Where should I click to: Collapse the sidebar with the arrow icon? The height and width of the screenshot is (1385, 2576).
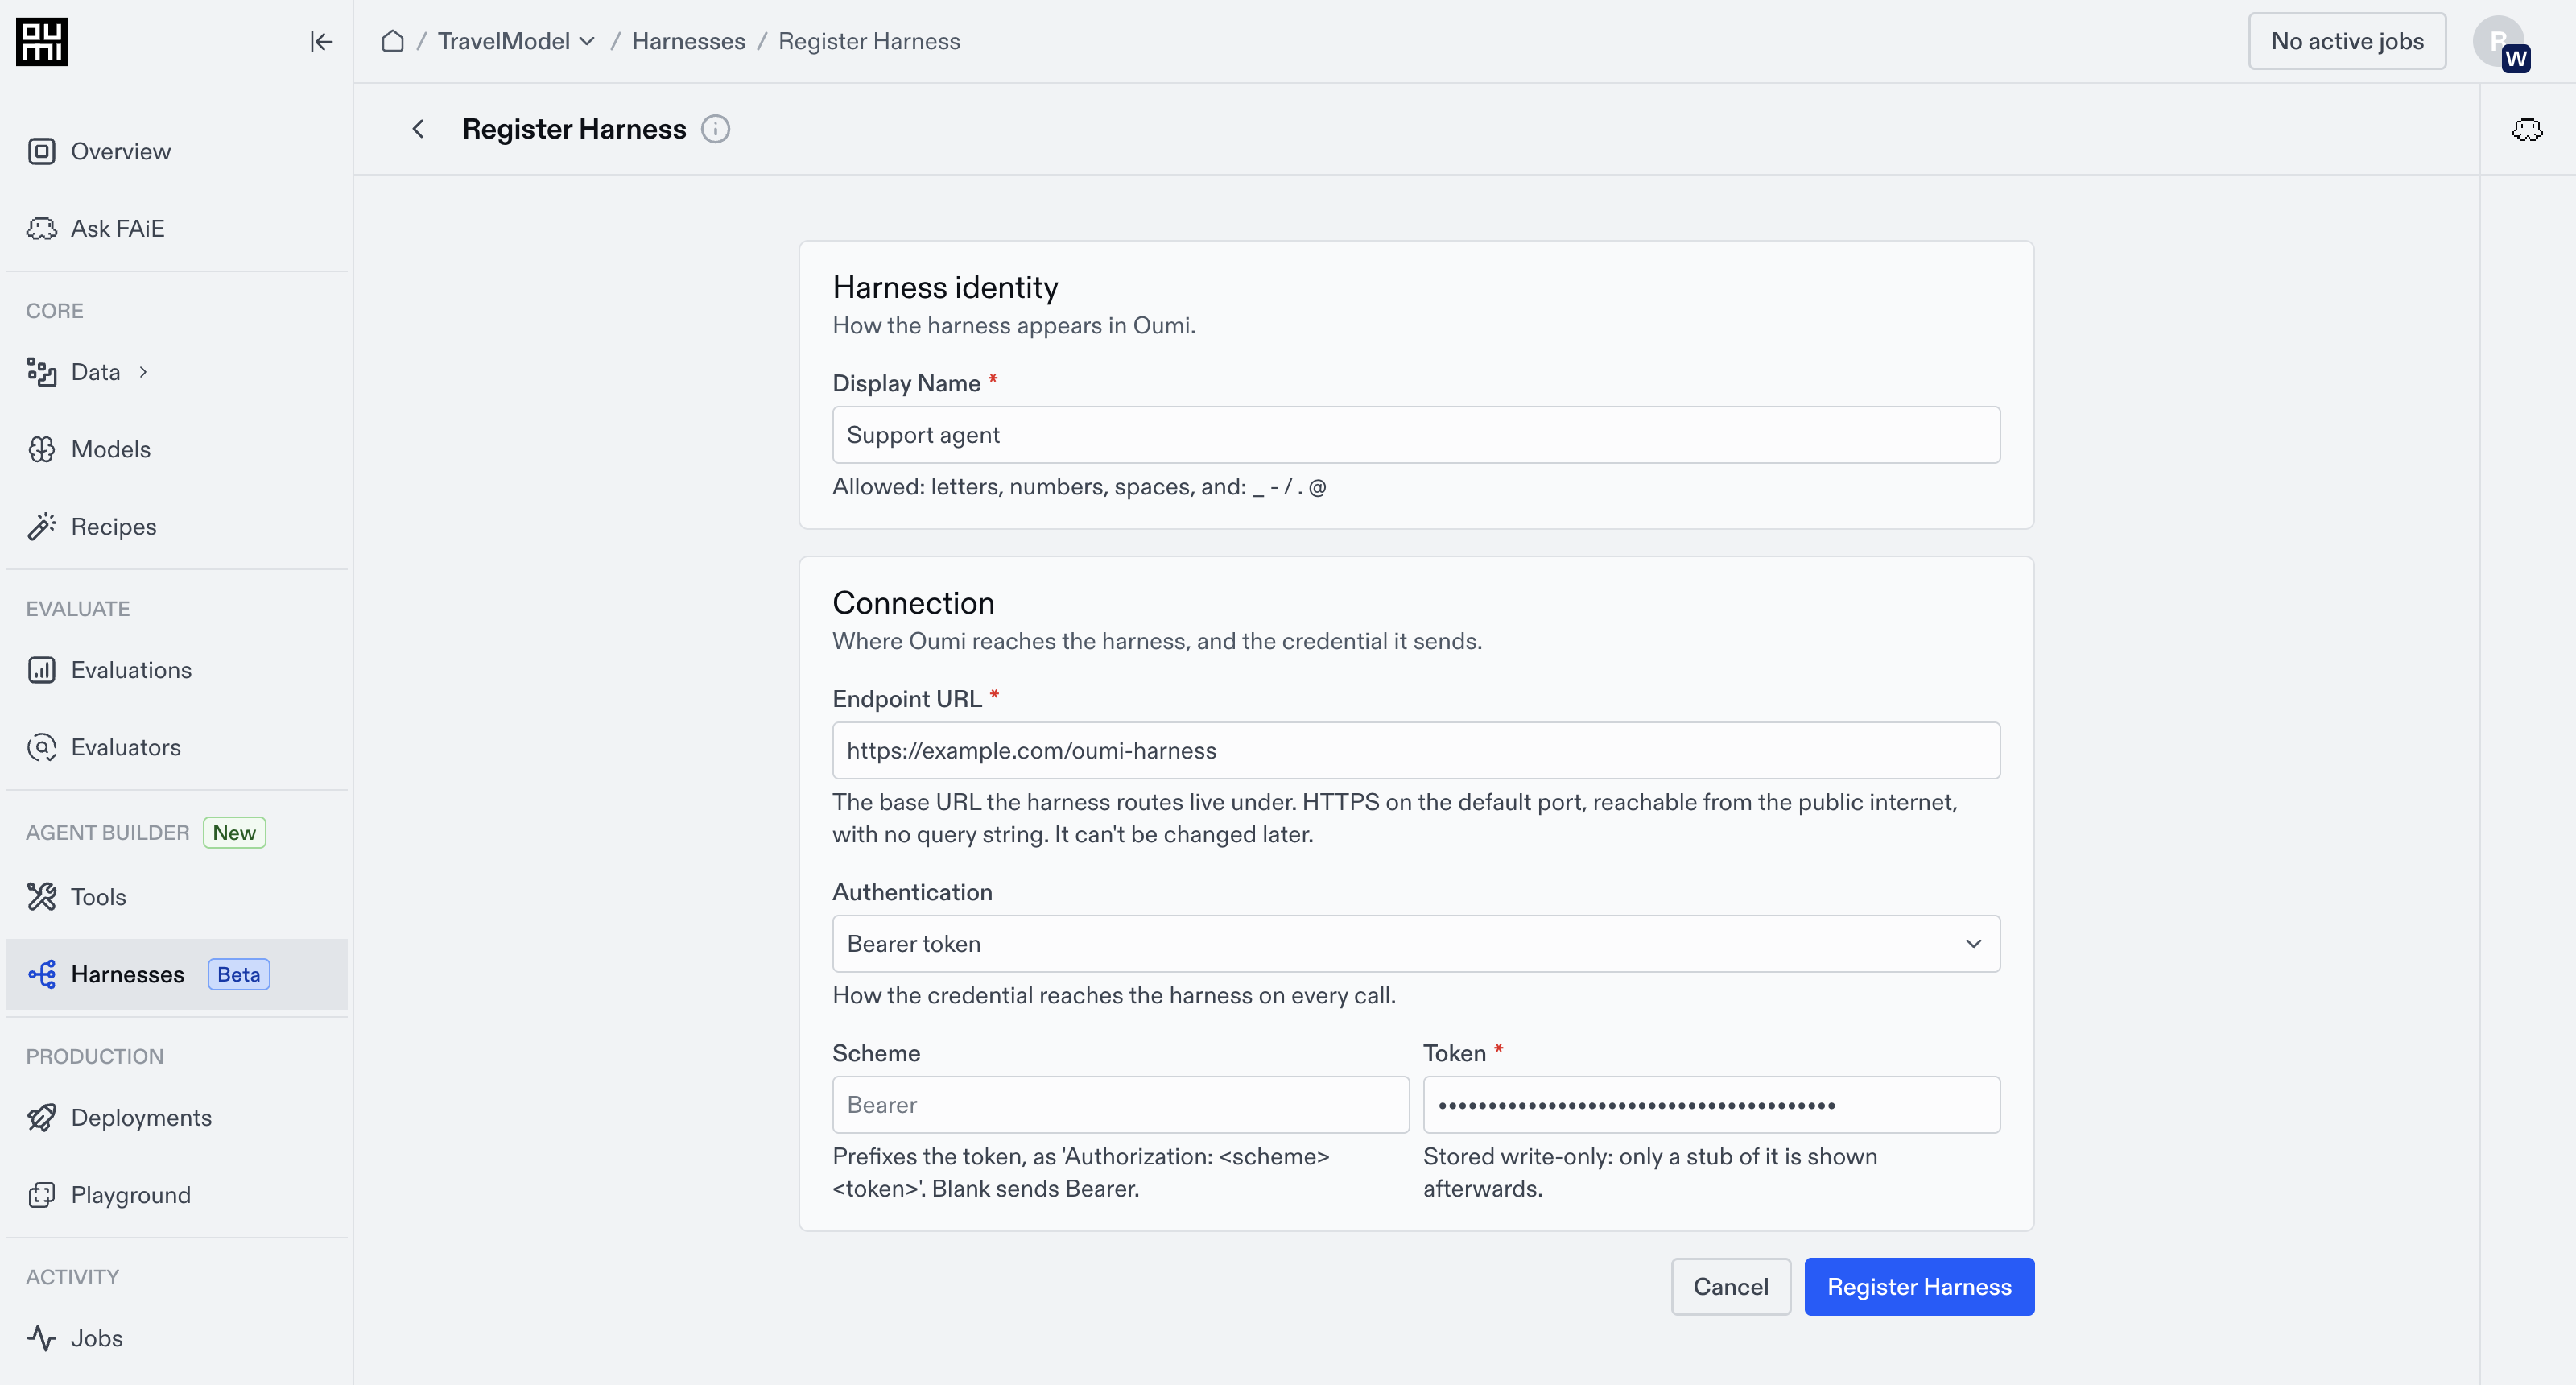[321, 42]
